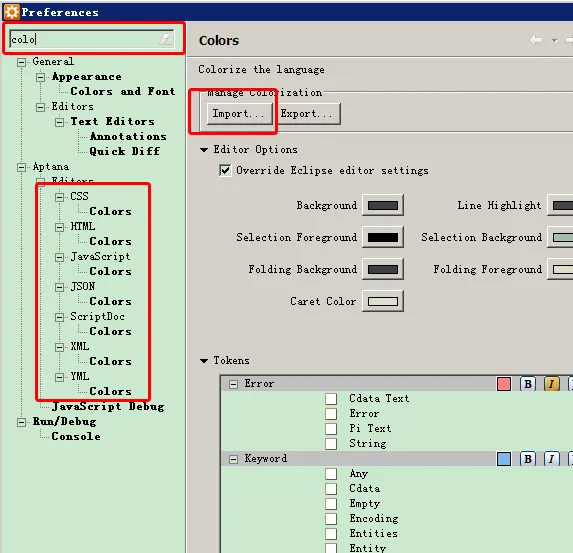The height and width of the screenshot is (553, 573).
Task: Toggle italic for Error token
Action: (x=551, y=384)
